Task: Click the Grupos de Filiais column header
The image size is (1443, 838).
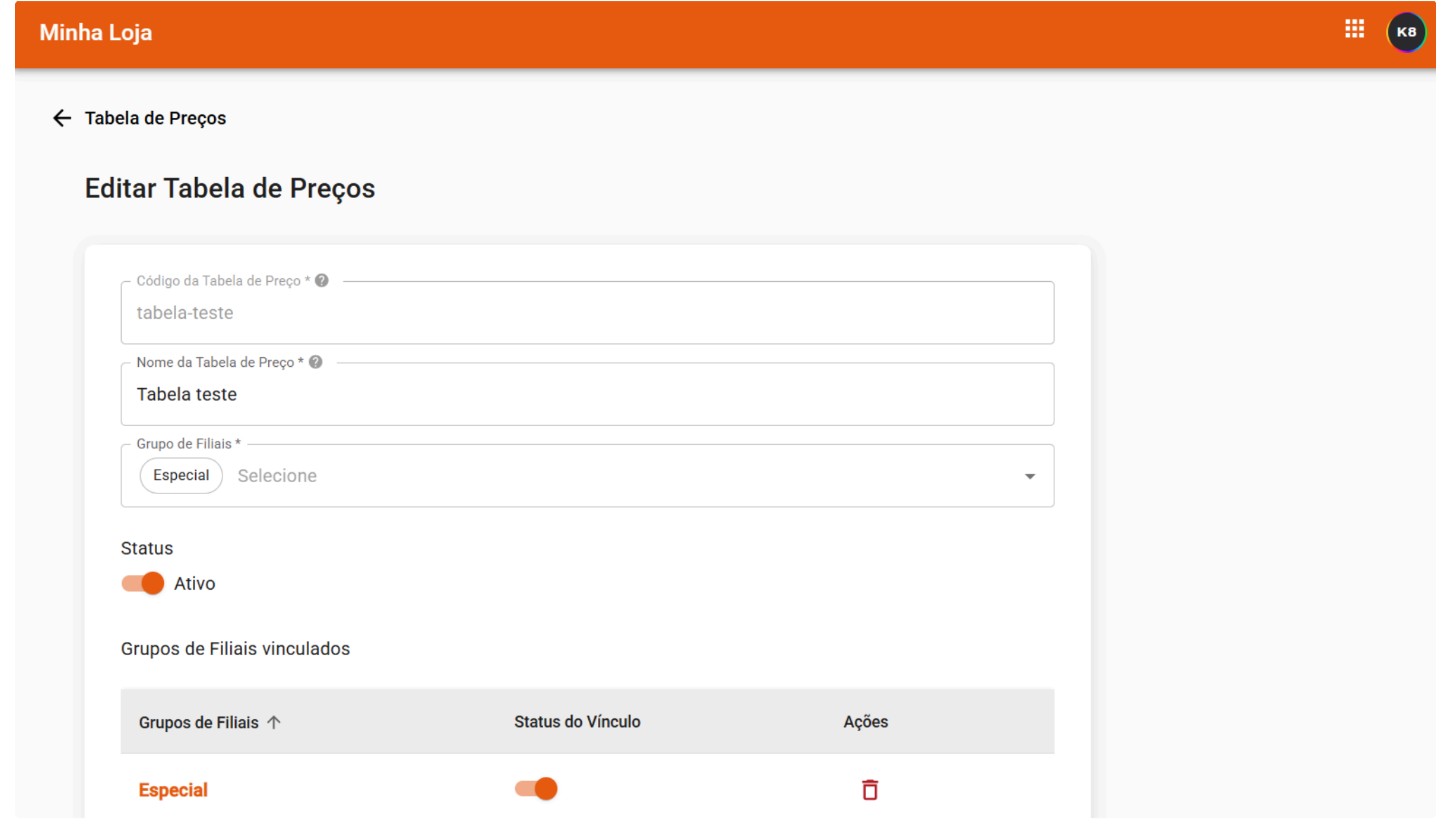Action: coord(199,722)
